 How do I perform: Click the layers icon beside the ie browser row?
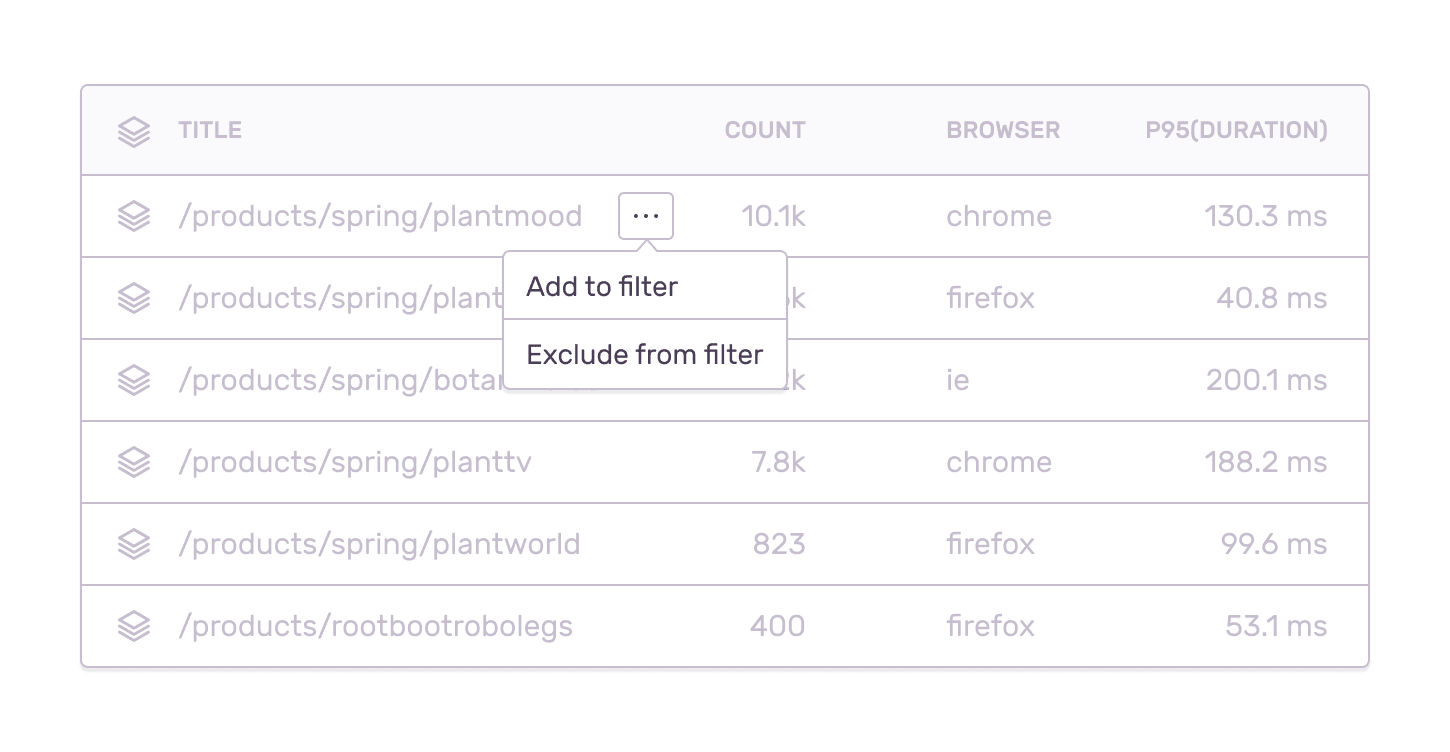click(x=134, y=380)
